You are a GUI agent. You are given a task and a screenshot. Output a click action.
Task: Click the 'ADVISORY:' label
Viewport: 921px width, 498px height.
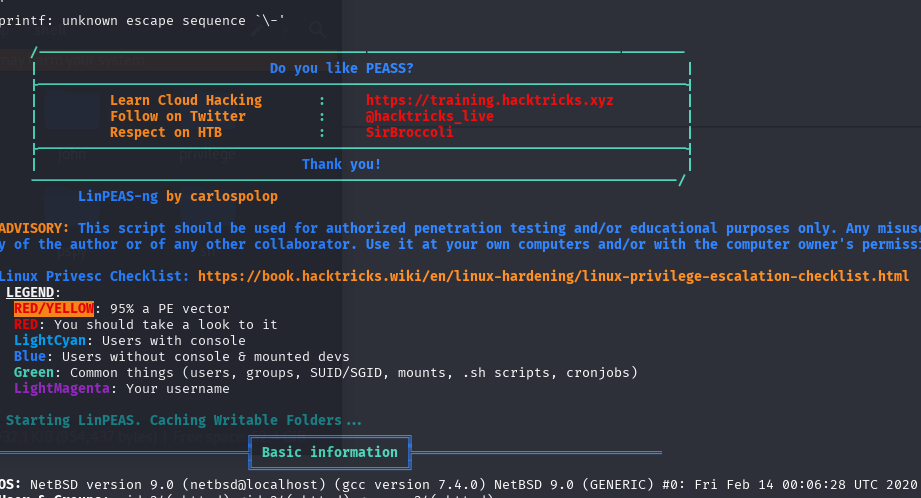(35, 228)
